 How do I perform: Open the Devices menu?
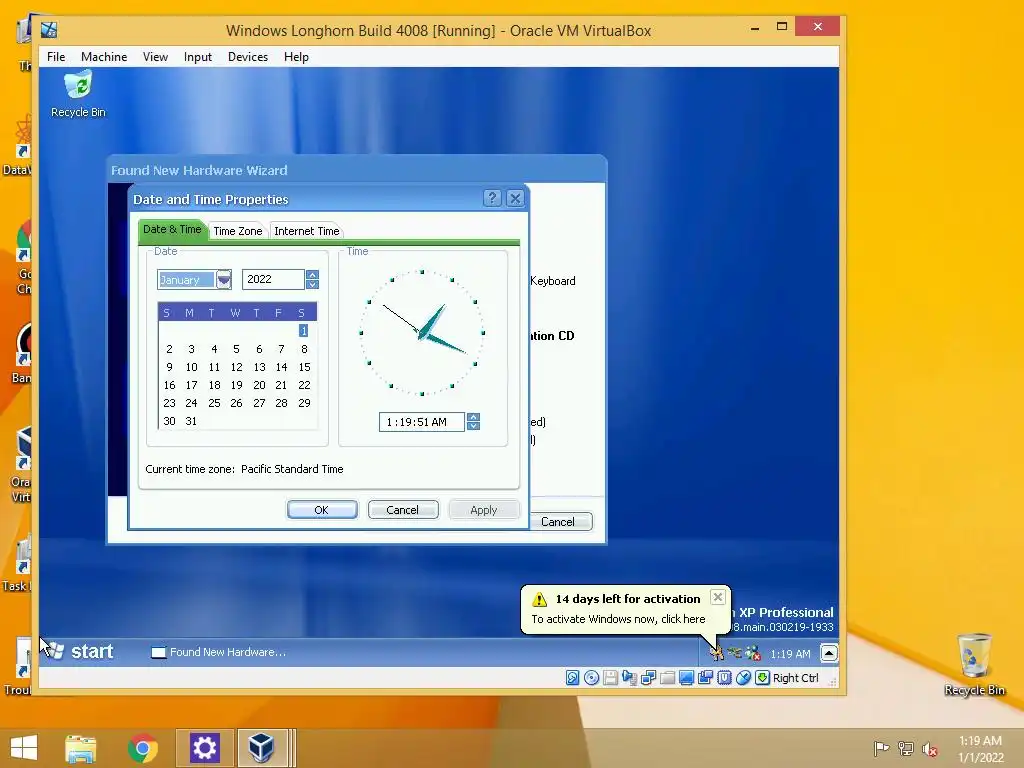(x=248, y=57)
